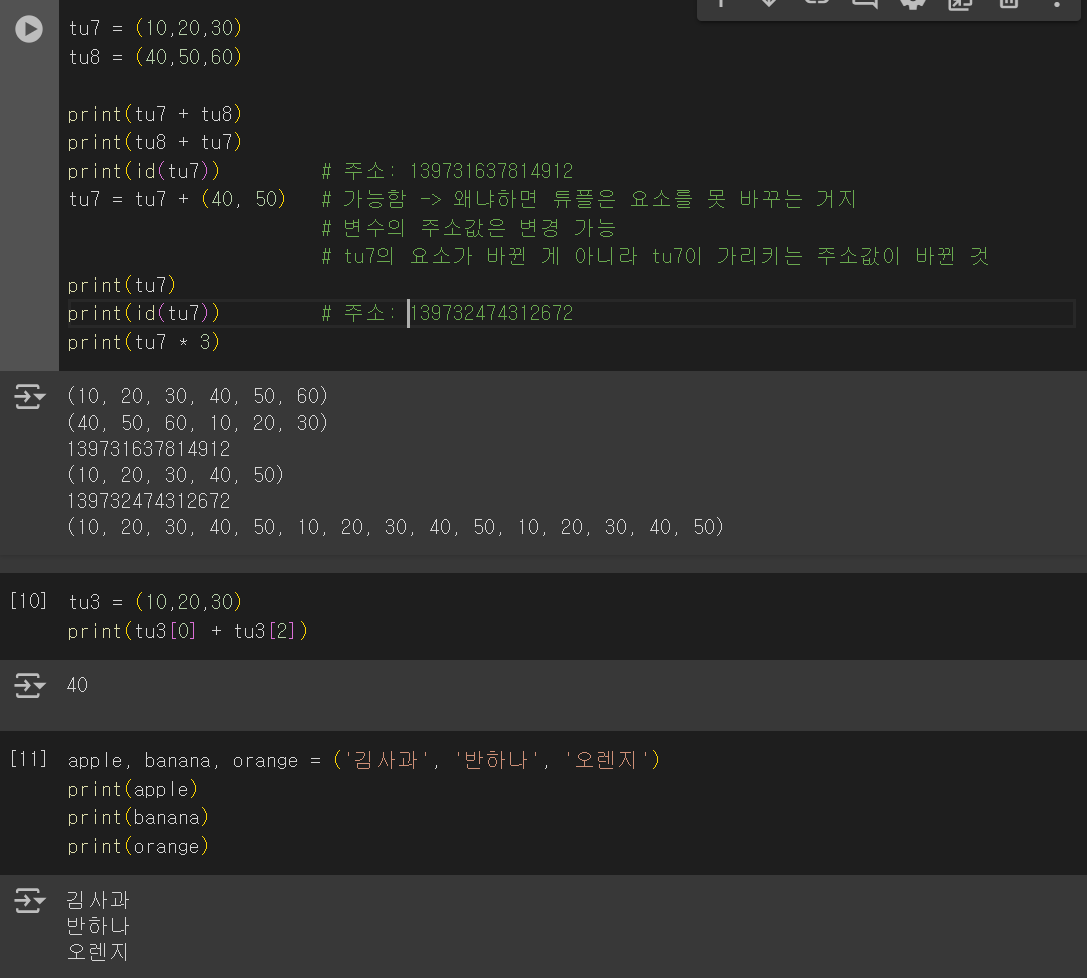Screen dimensions: 1087x978
Task: Click the comment starting with 가능함 -> 왜냐하면
Action: click(589, 200)
